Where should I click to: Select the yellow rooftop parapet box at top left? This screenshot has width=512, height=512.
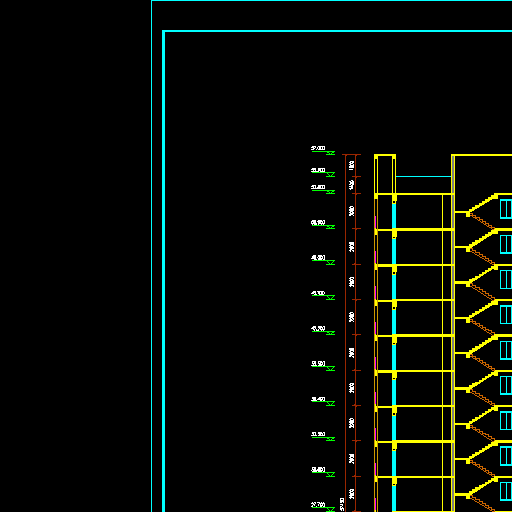385,174
